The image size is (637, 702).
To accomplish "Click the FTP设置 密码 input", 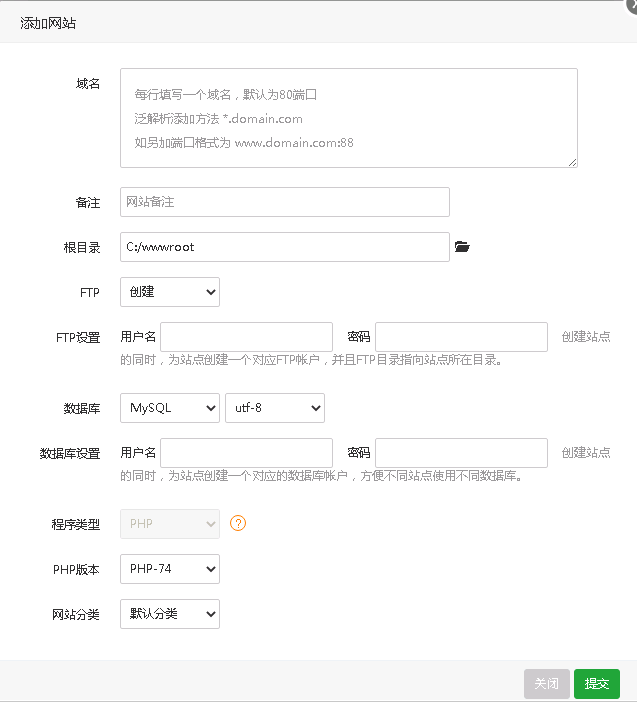I will (461, 337).
